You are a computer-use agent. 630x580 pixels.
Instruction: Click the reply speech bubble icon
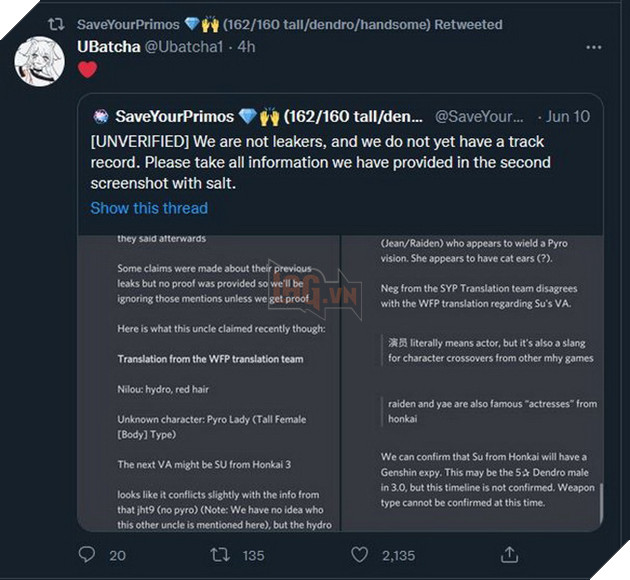click(x=87, y=554)
